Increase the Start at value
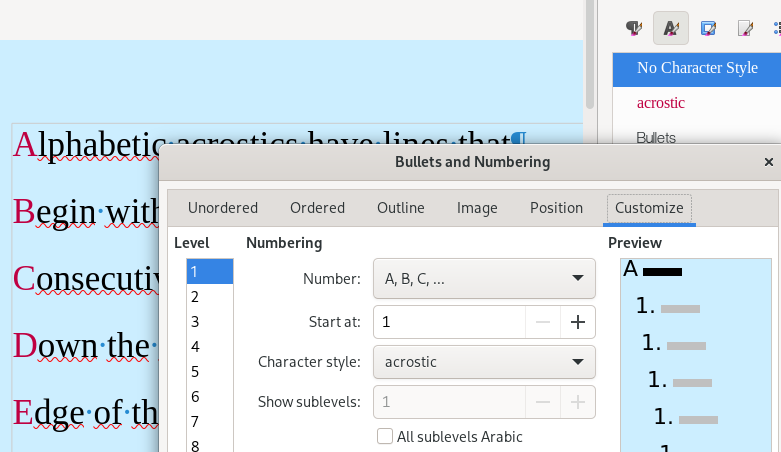781x452 pixels. point(578,322)
